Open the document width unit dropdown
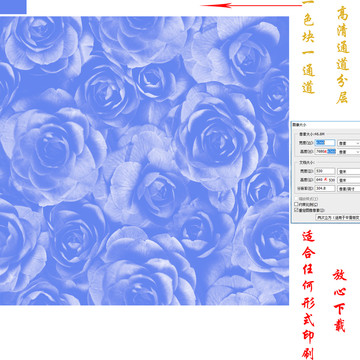Viewport: 360px width, 360px height. click(349, 171)
